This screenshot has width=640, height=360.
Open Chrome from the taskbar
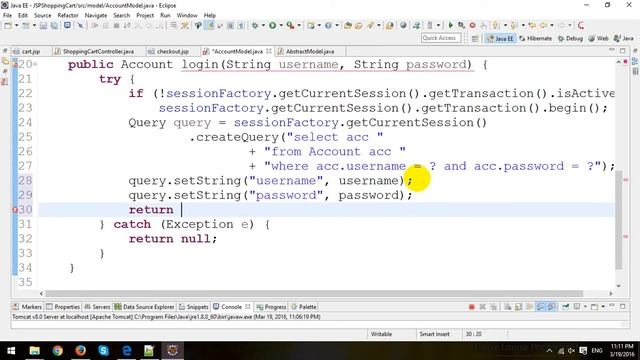coord(58,350)
